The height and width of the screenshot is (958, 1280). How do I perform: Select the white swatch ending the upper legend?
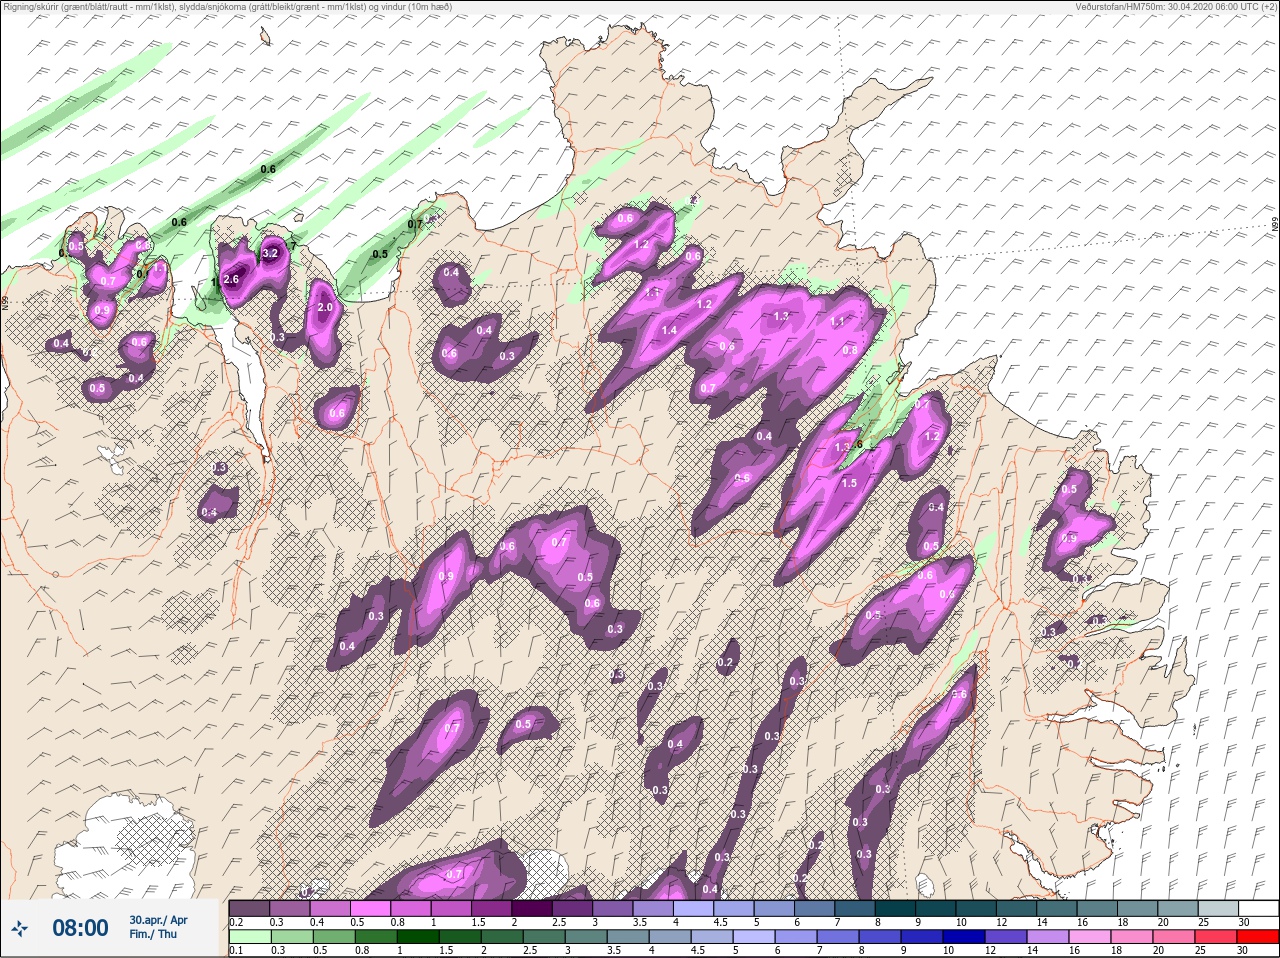click(x=1259, y=908)
